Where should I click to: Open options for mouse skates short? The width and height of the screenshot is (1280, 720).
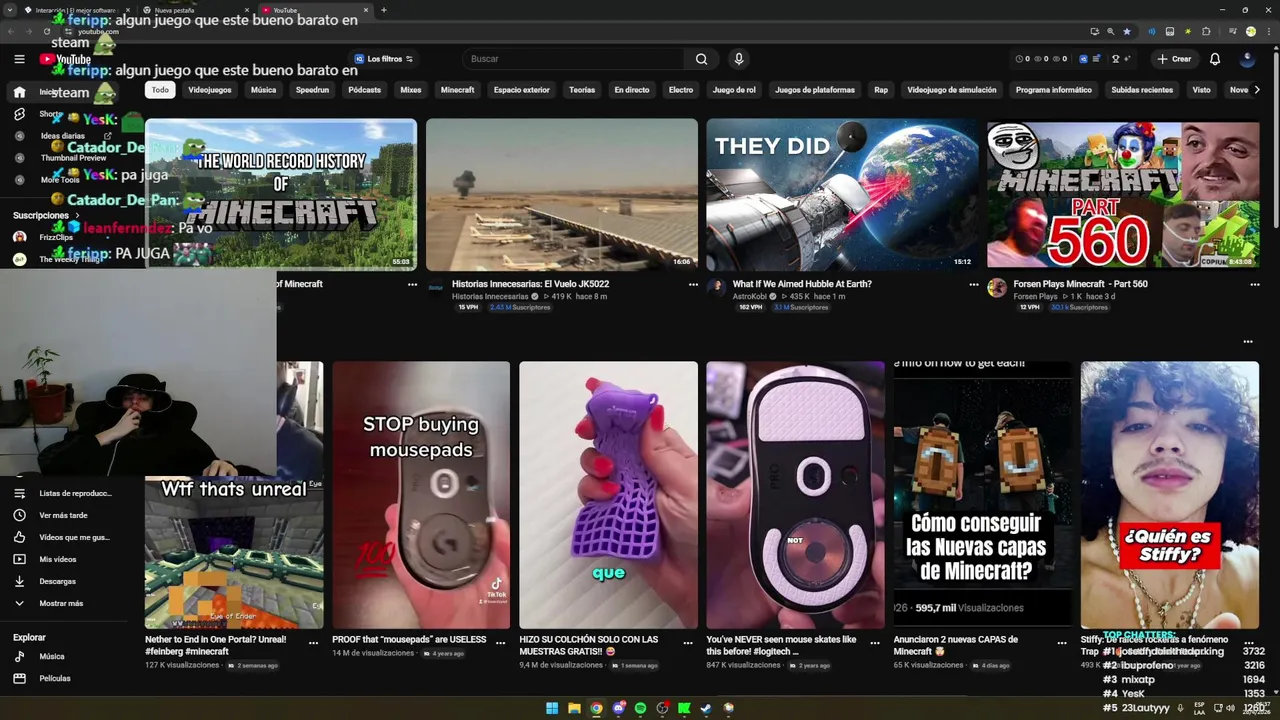[875, 643]
